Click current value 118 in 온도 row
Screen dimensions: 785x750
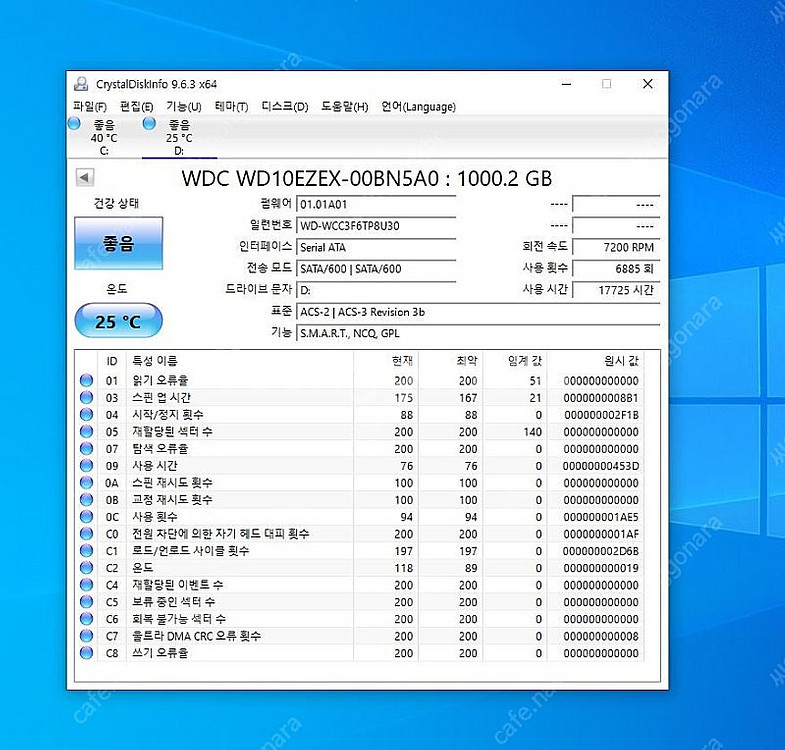point(404,568)
